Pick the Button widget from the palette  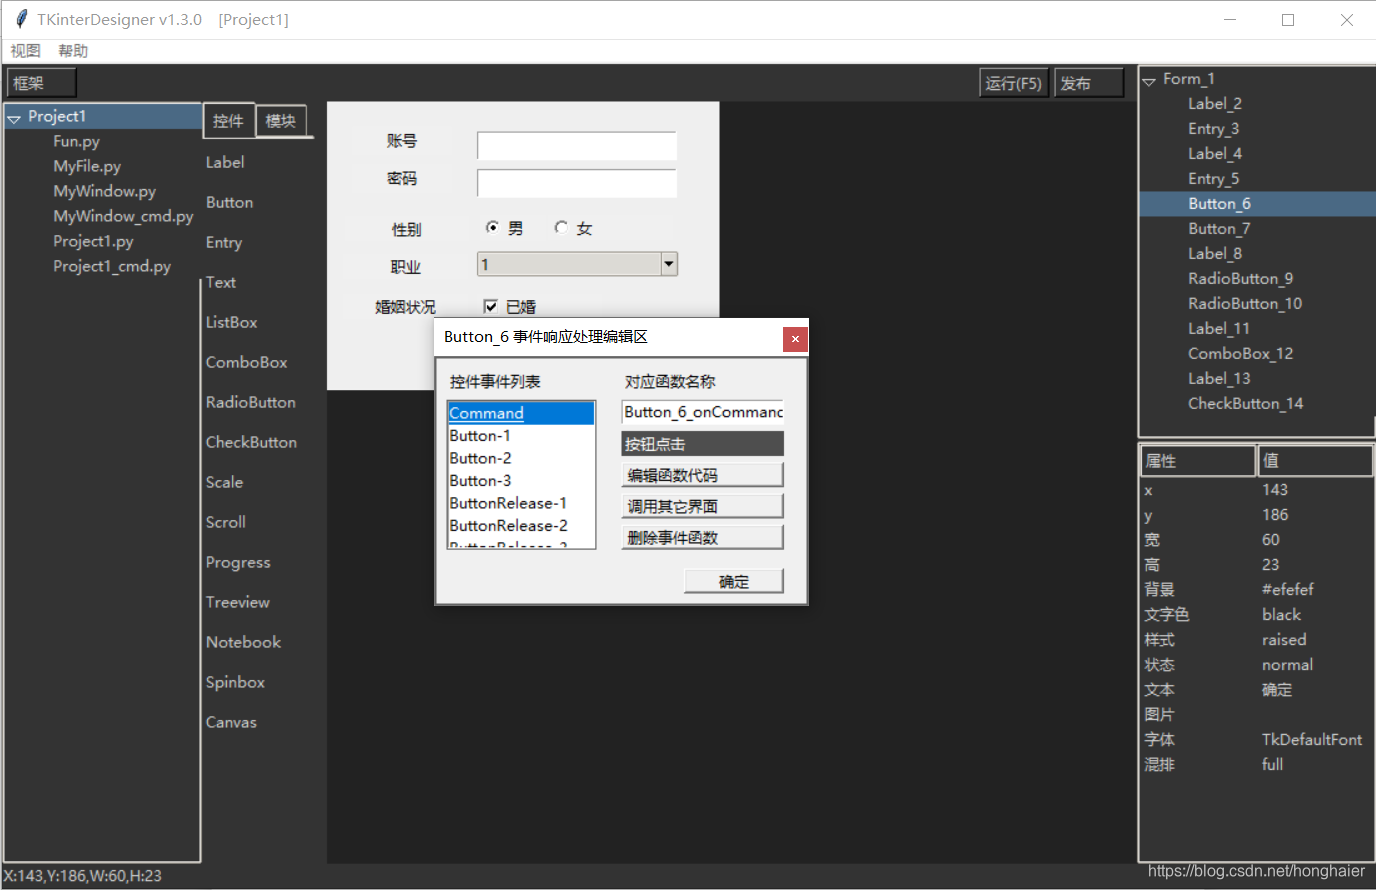coord(229,202)
